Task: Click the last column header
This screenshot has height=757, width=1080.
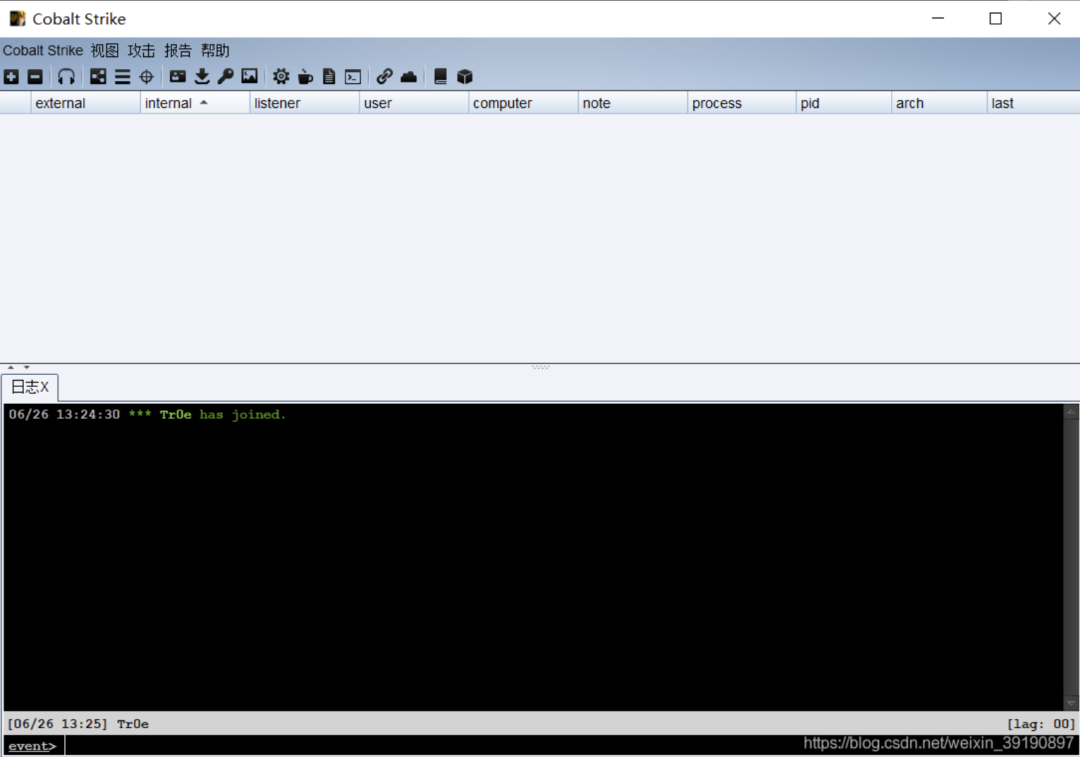Action: click(1034, 103)
